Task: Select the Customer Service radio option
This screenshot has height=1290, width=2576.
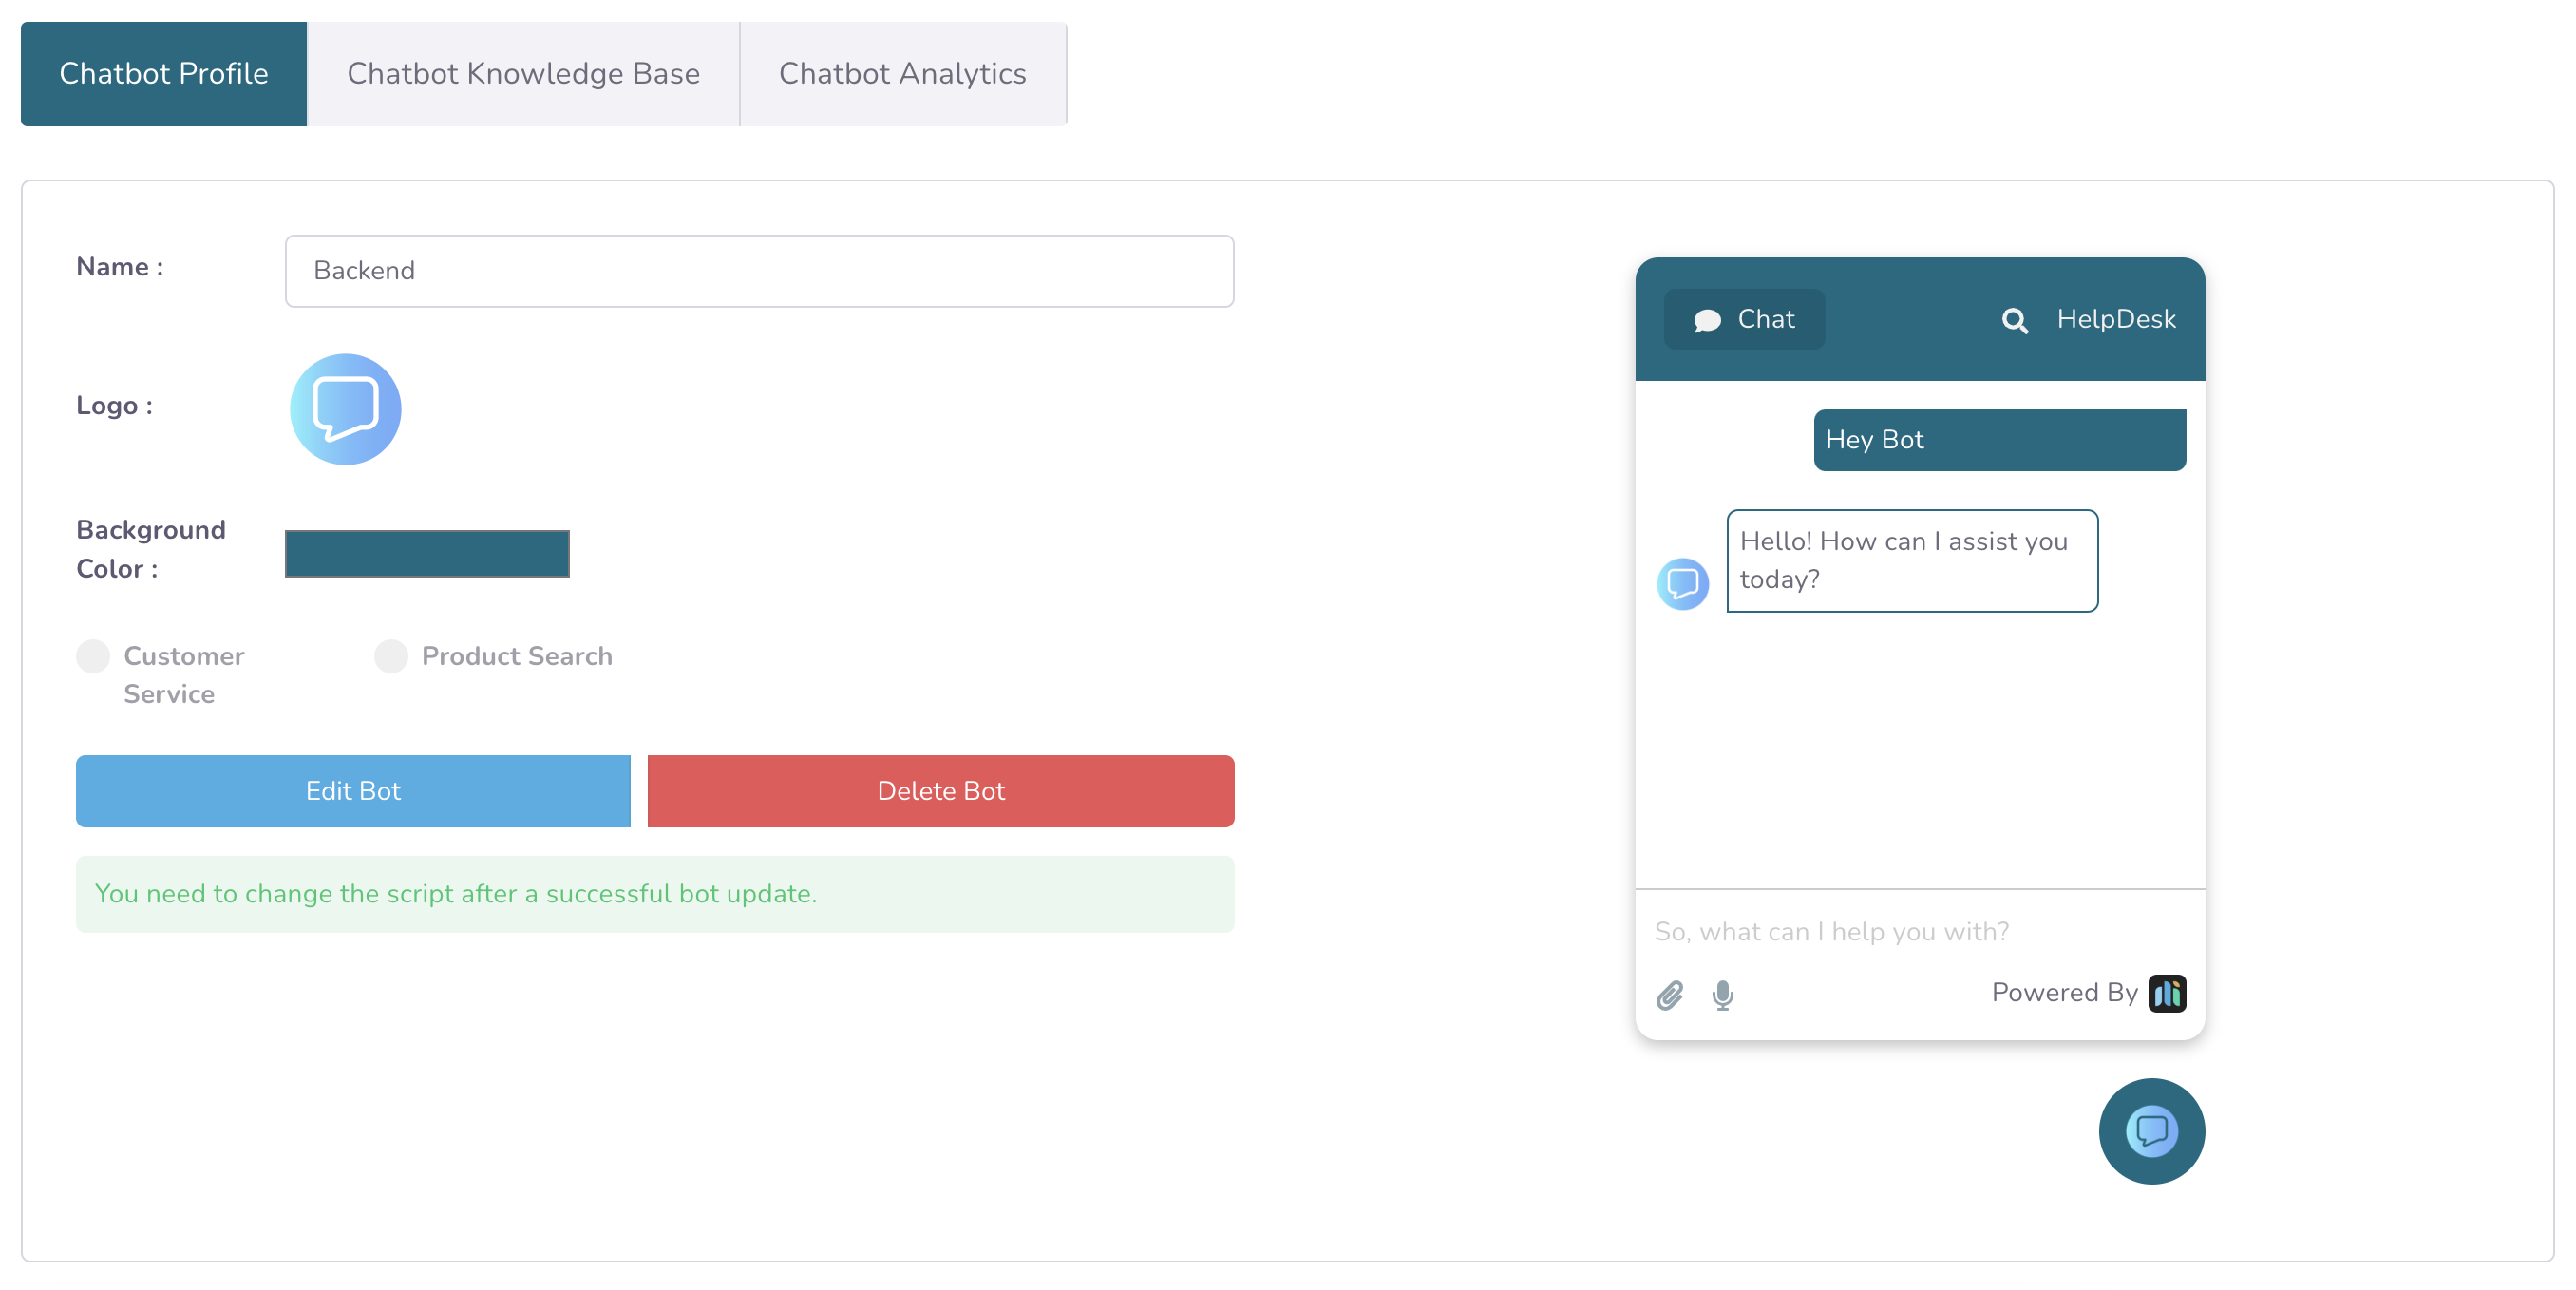Action: (93, 657)
